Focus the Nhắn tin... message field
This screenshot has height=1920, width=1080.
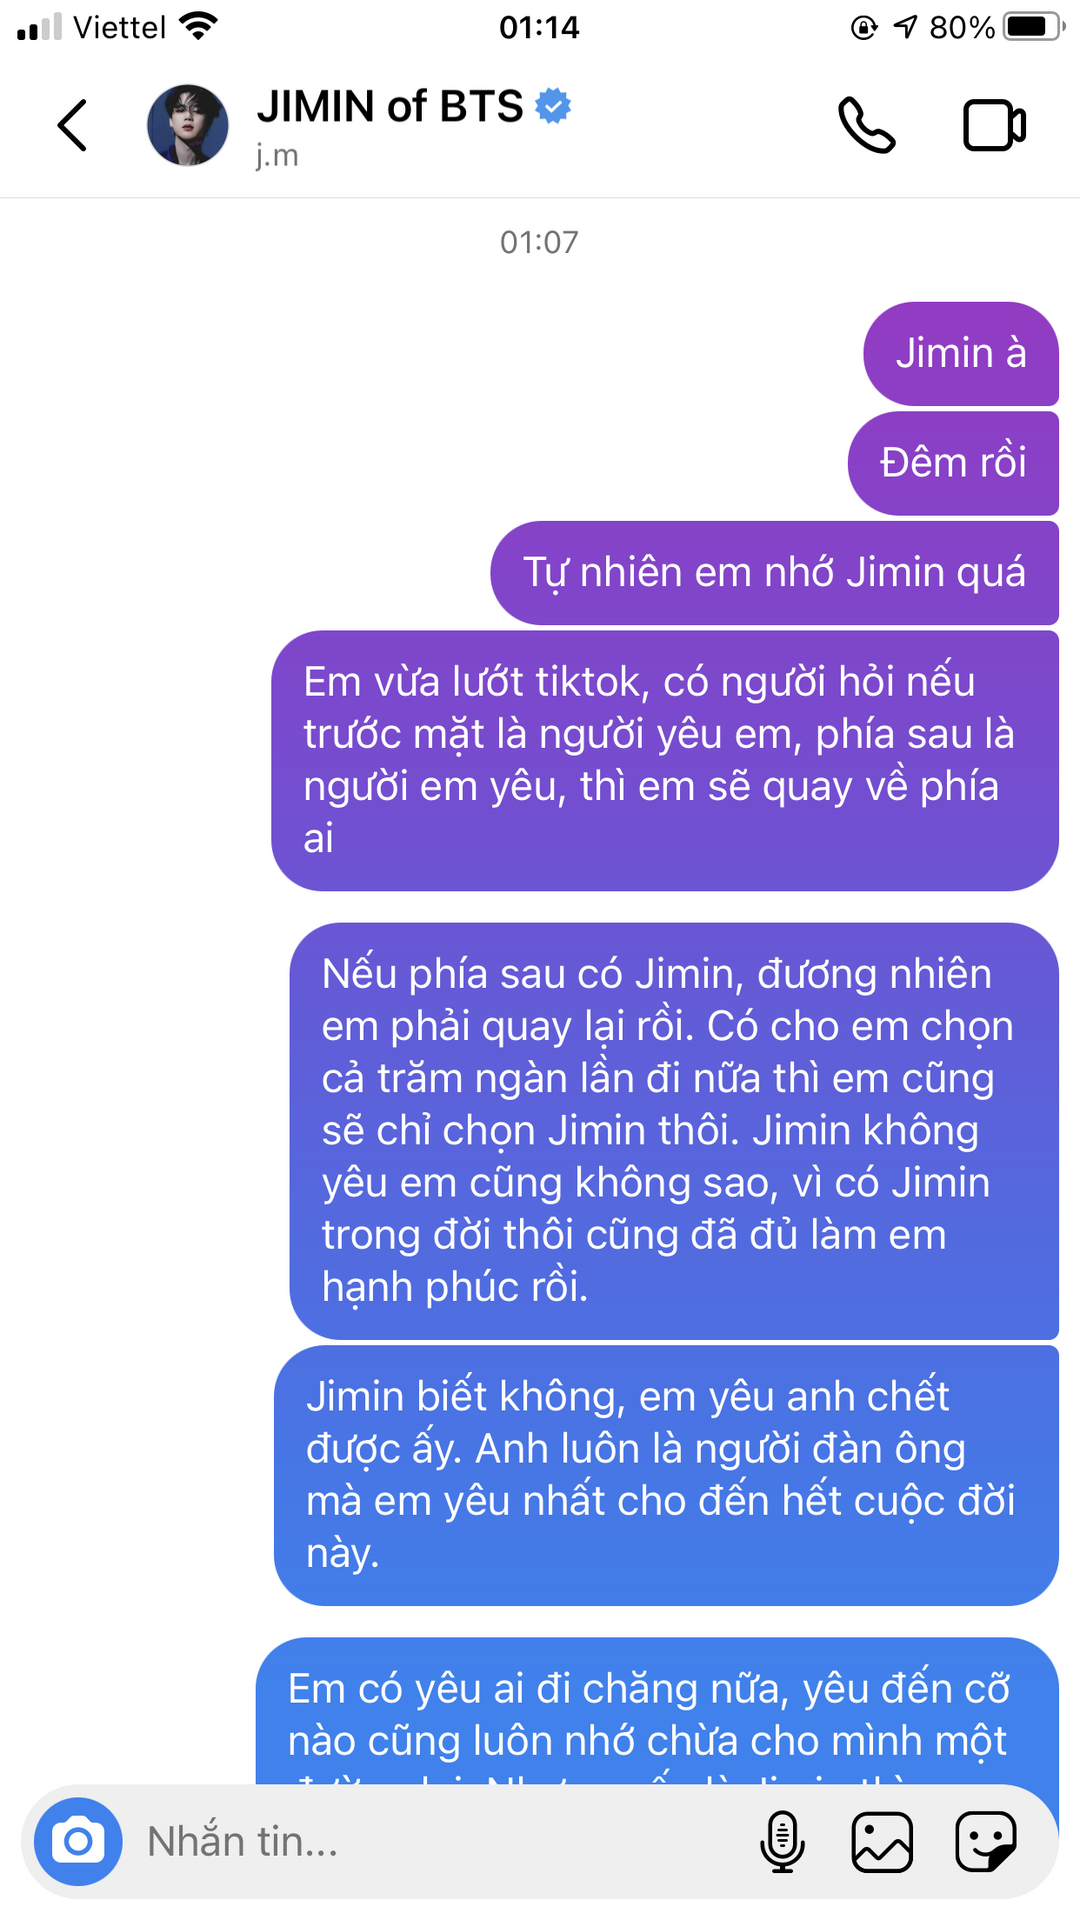(x=440, y=1841)
